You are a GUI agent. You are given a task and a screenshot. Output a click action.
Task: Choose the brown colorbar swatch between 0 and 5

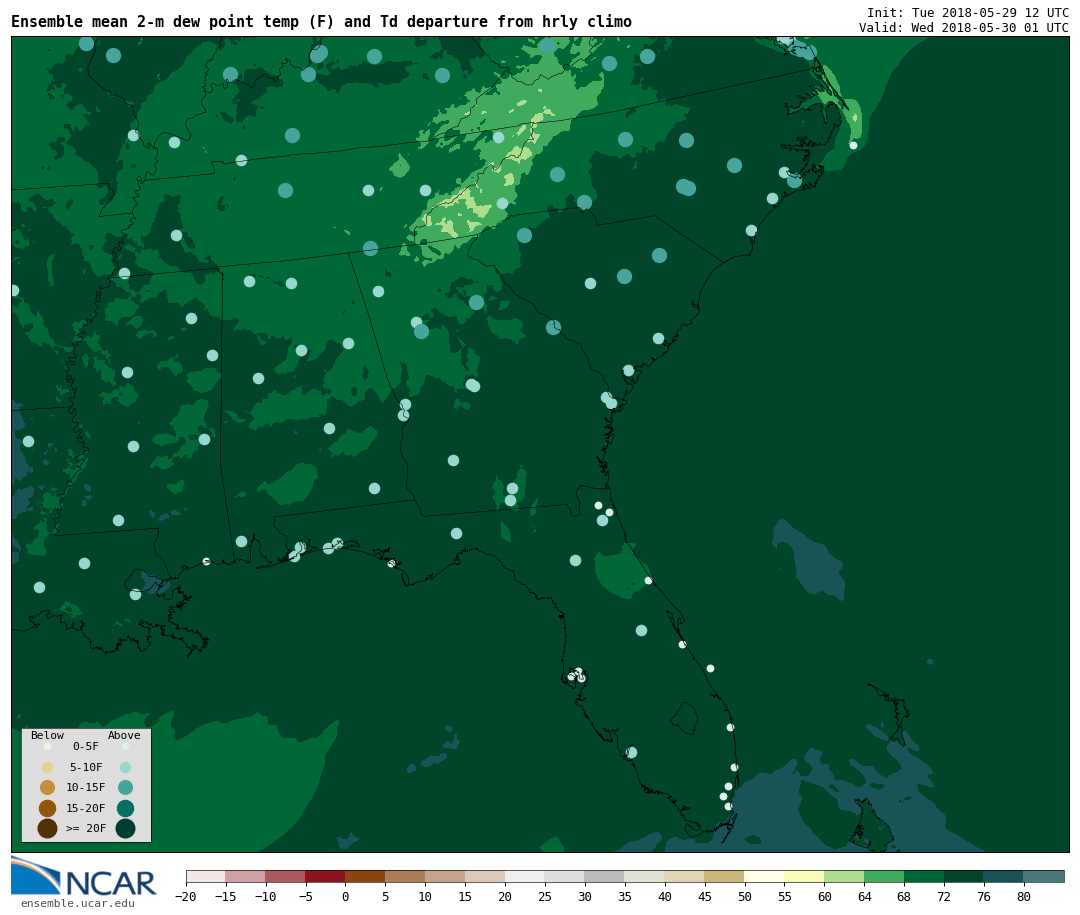tap(365, 876)
